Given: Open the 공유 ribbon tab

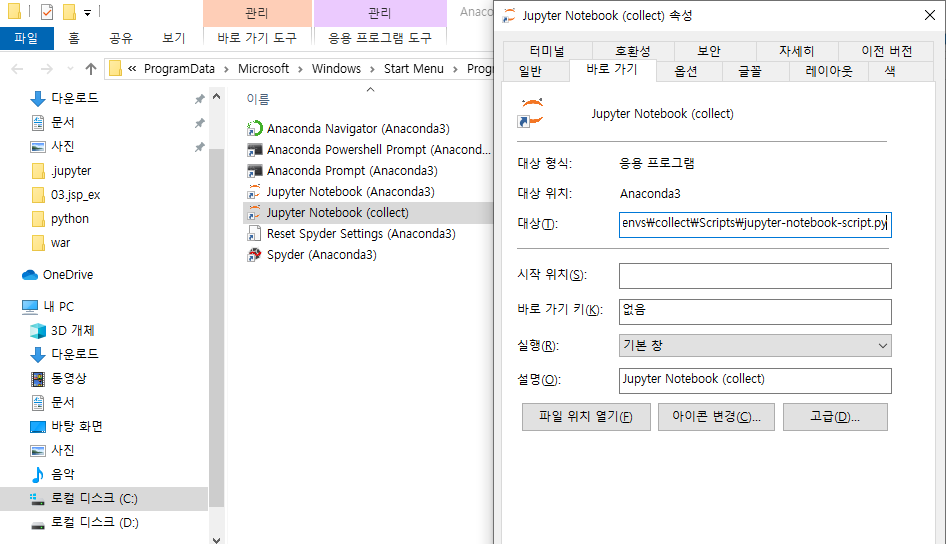Looking at the screenshot, I should coord(121,38).
